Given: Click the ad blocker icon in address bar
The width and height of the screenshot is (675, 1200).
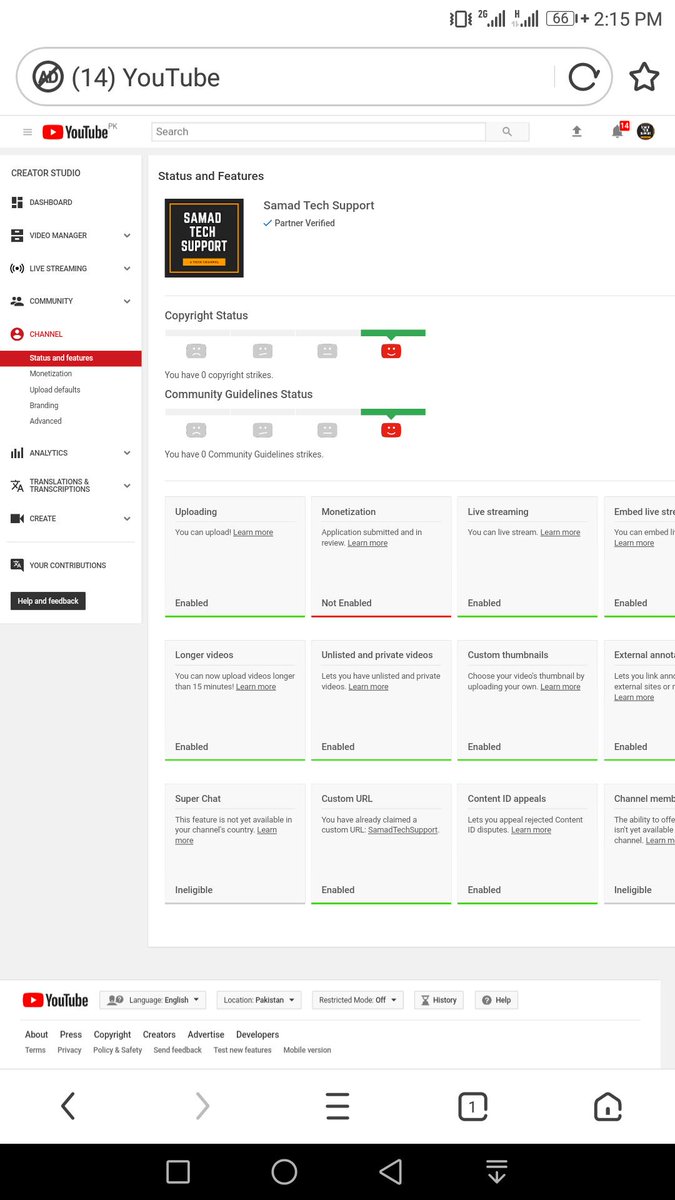Looking at the screenshot, I should [47, 77].
